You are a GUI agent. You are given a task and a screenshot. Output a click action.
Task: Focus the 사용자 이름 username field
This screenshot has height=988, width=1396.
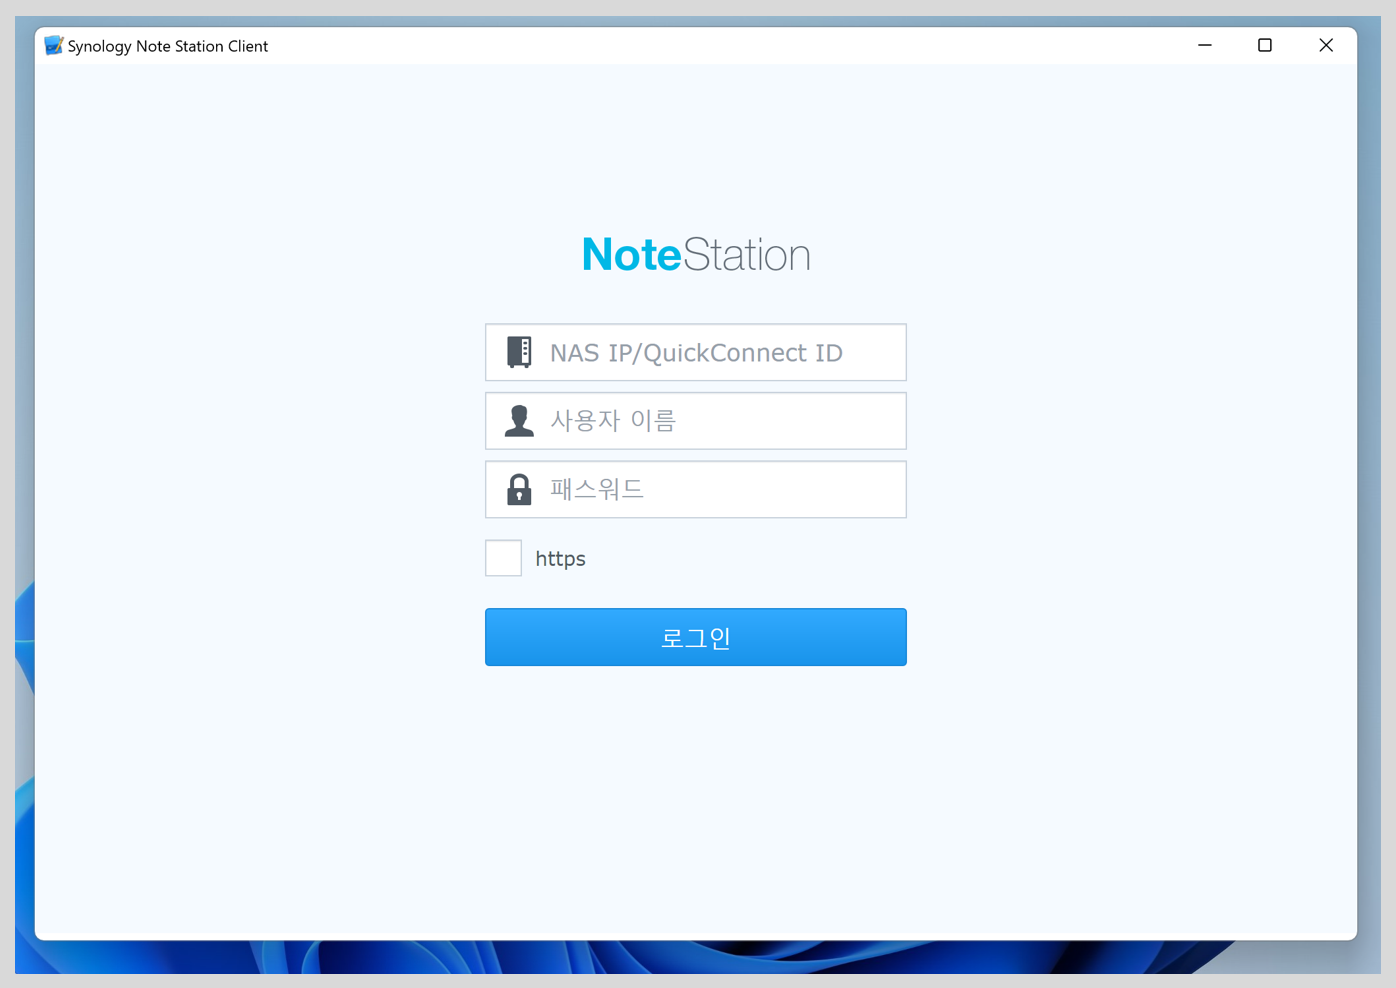pos(696,421)
